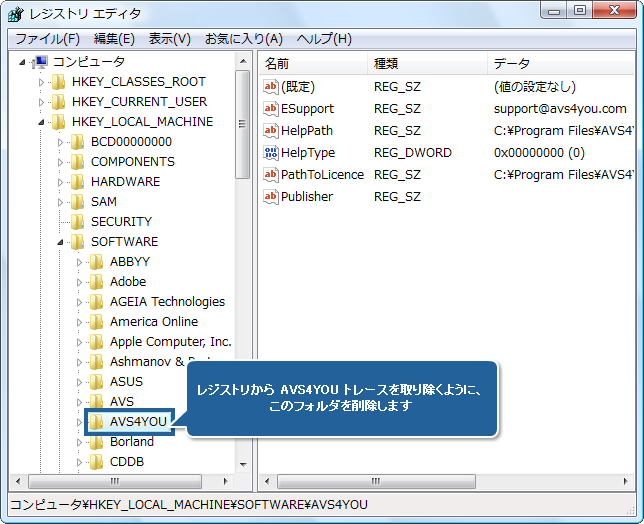The image size is (644, 524).
Task: Click the tree pane vertical scrollbar thumb
Action: [243, 124]
